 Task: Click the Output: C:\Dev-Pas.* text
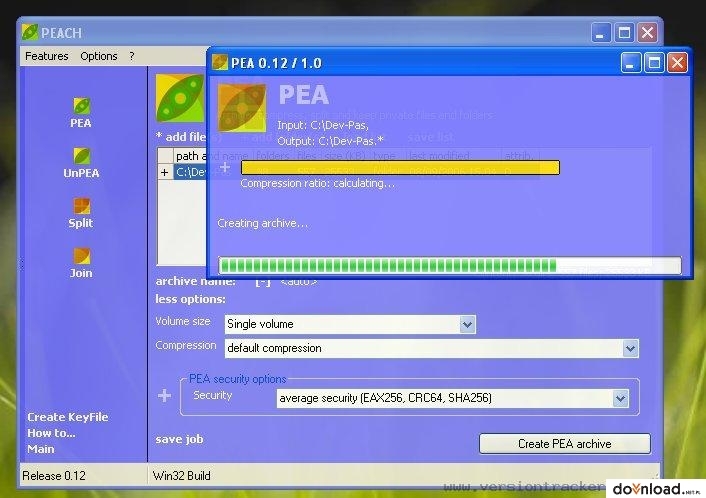[330, 141]
